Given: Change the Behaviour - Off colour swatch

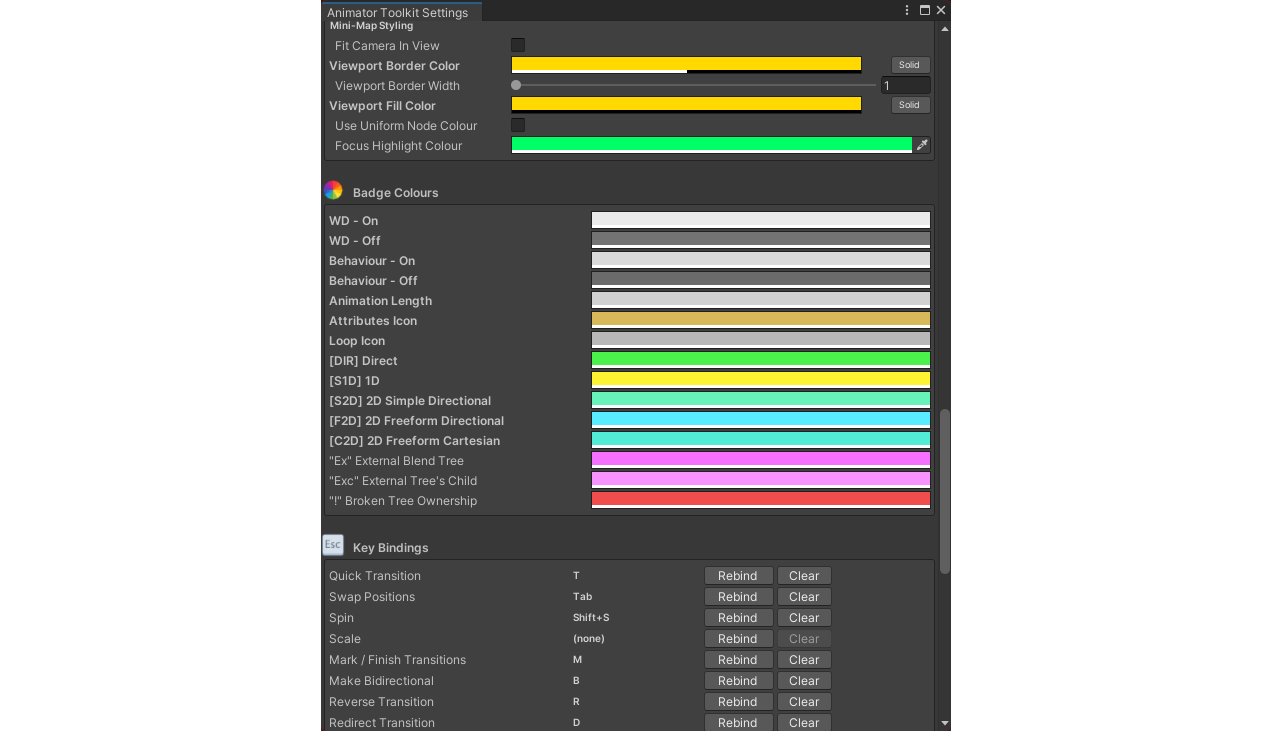Looking at the screenshot, I should (x=761, y=280).
